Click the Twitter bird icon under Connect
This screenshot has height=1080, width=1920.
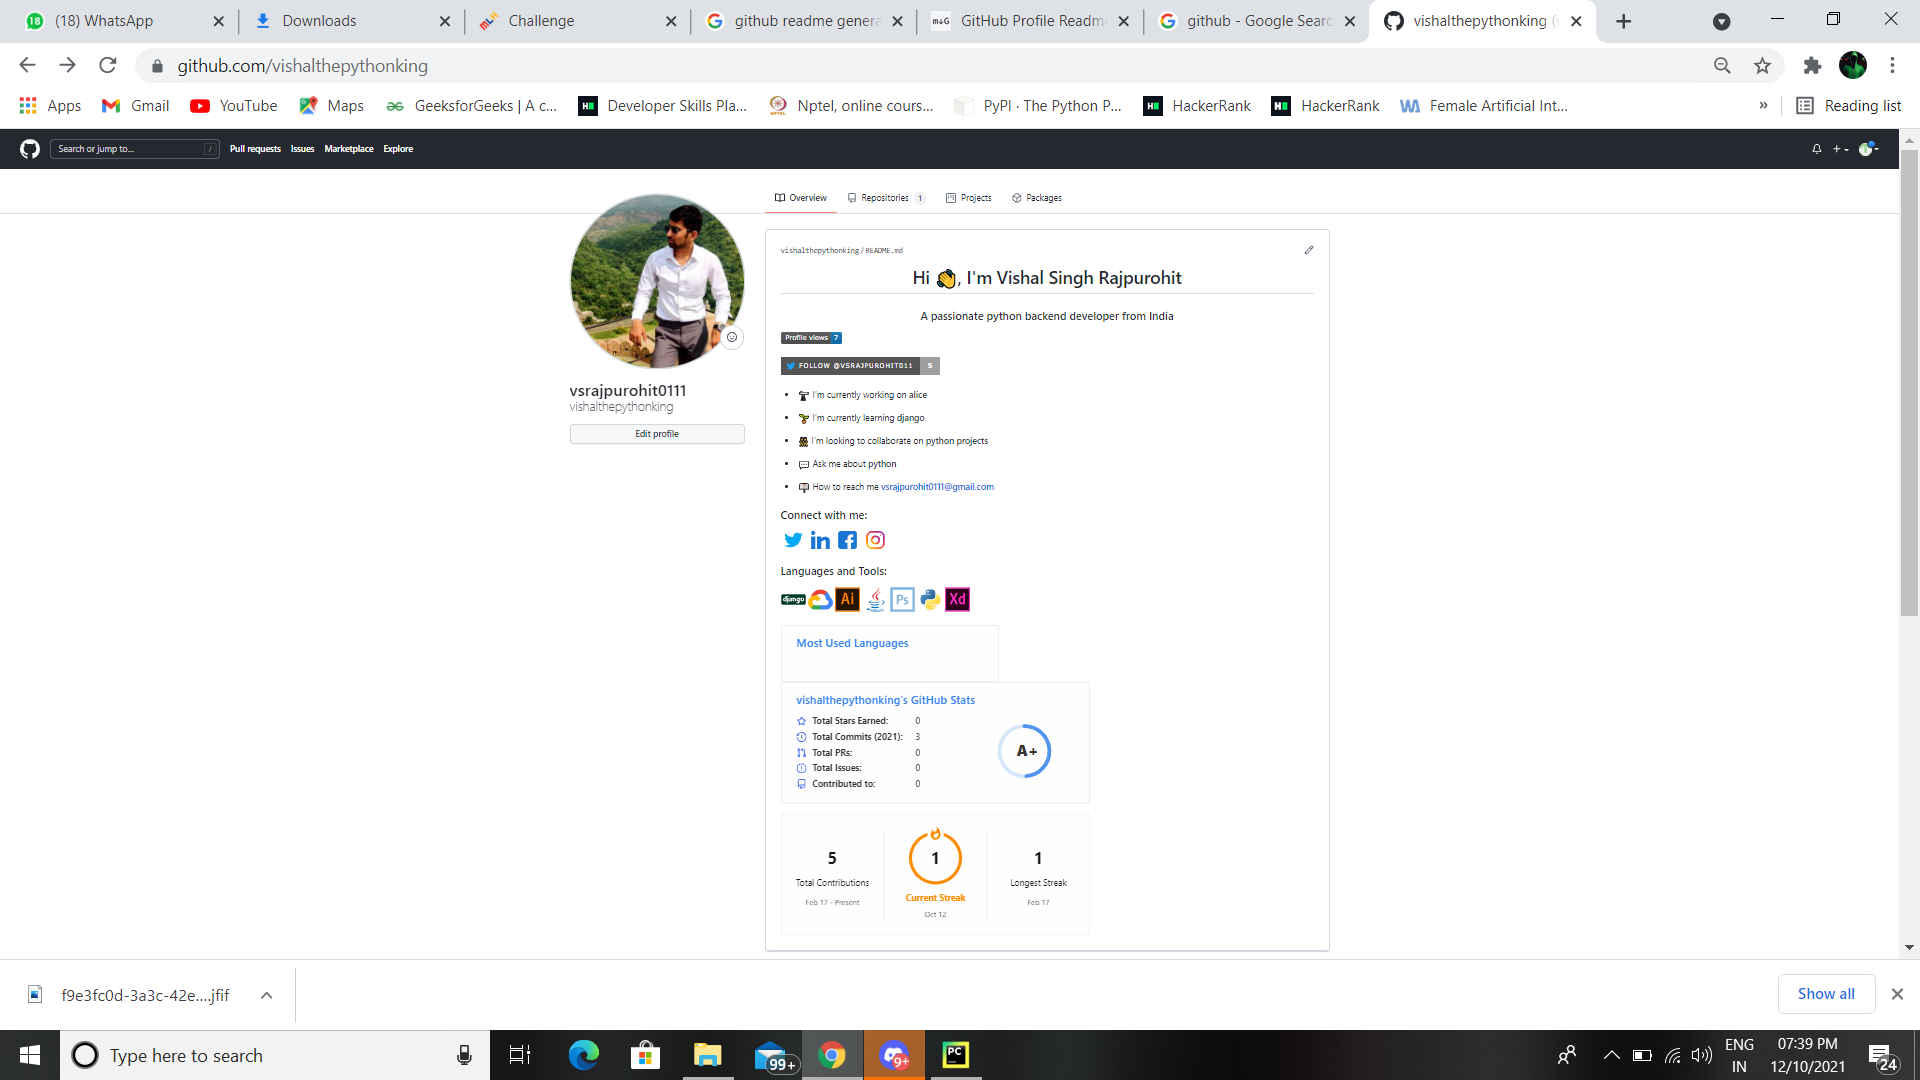pyautogui.click(x=793, y=541)
